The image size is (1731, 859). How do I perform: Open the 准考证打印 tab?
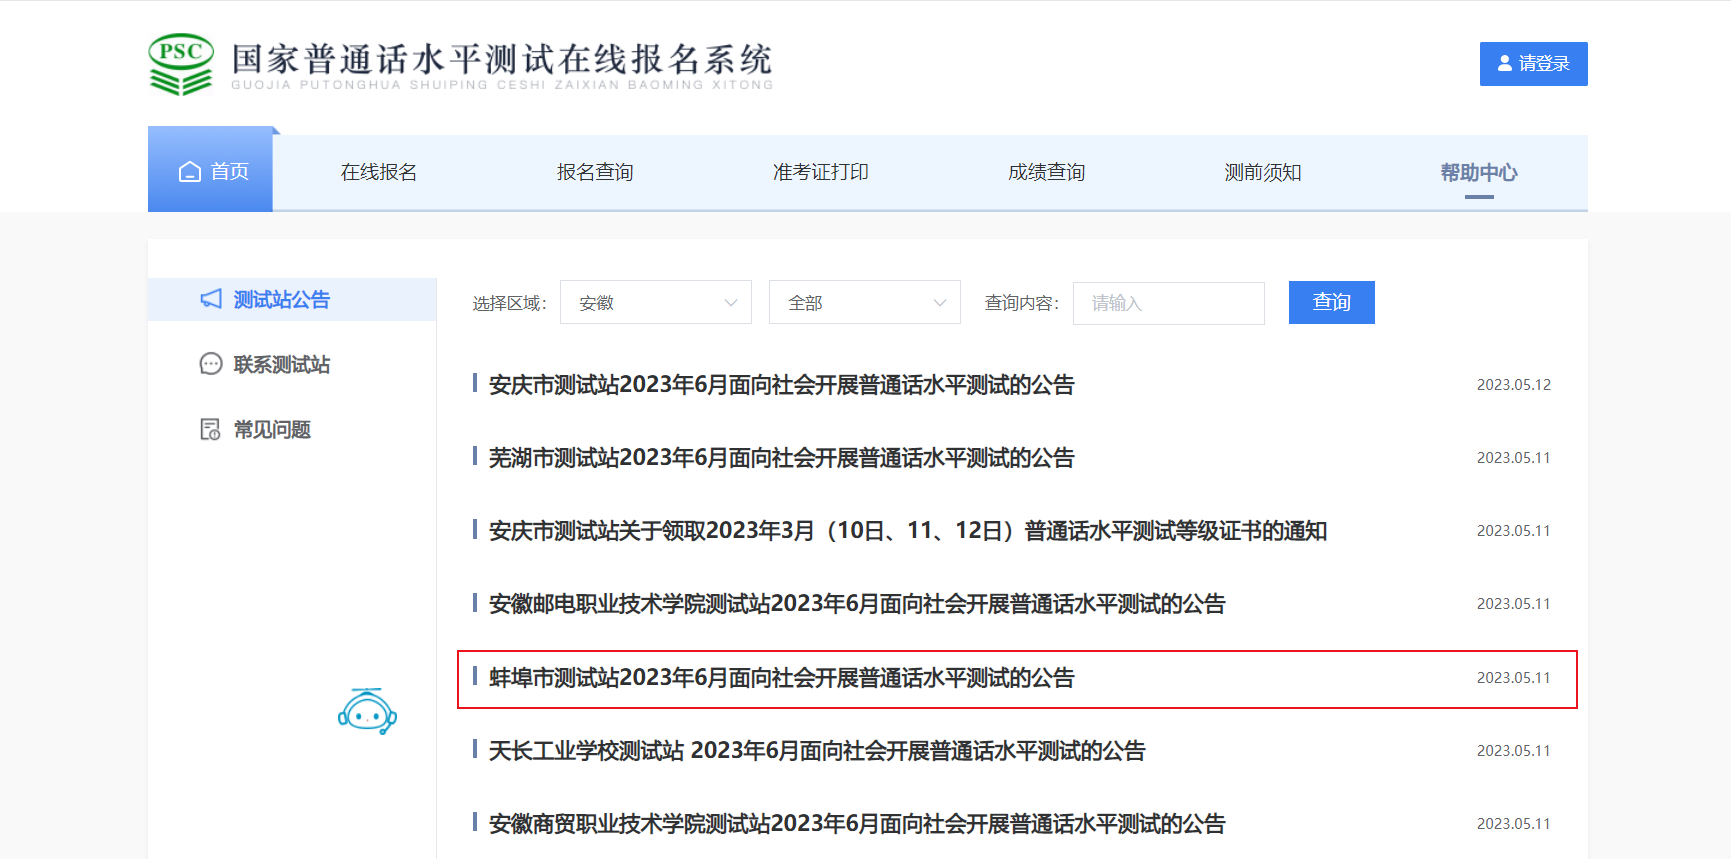pyautogui.click(x=821, y=172)
